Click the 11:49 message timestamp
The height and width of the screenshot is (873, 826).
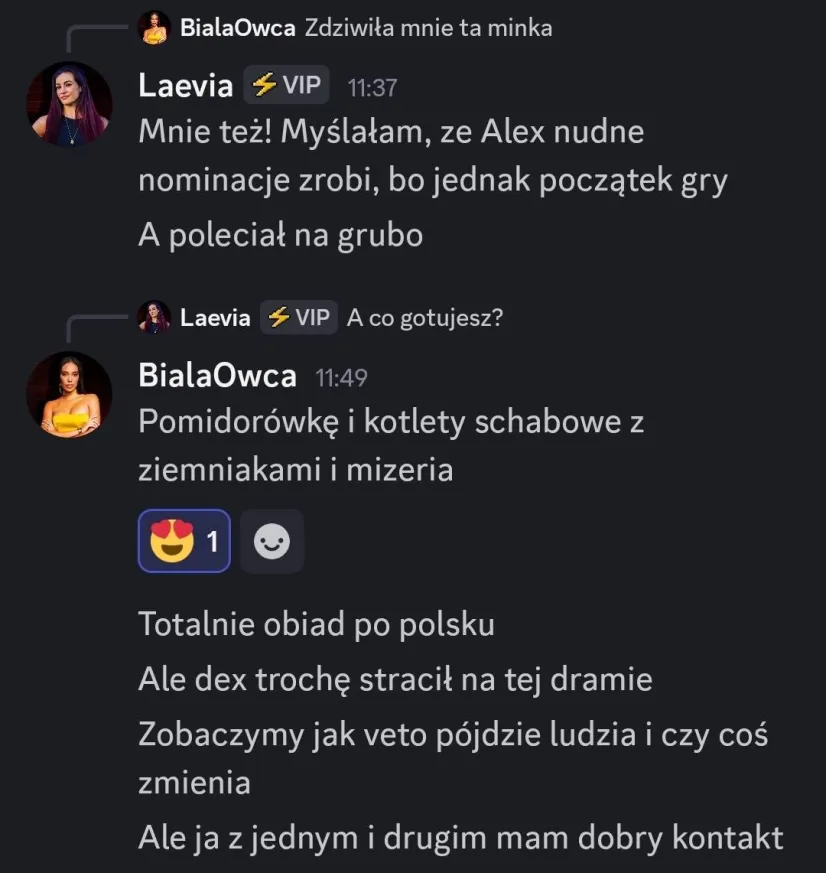pyautogui.click(x=341, y=378)
